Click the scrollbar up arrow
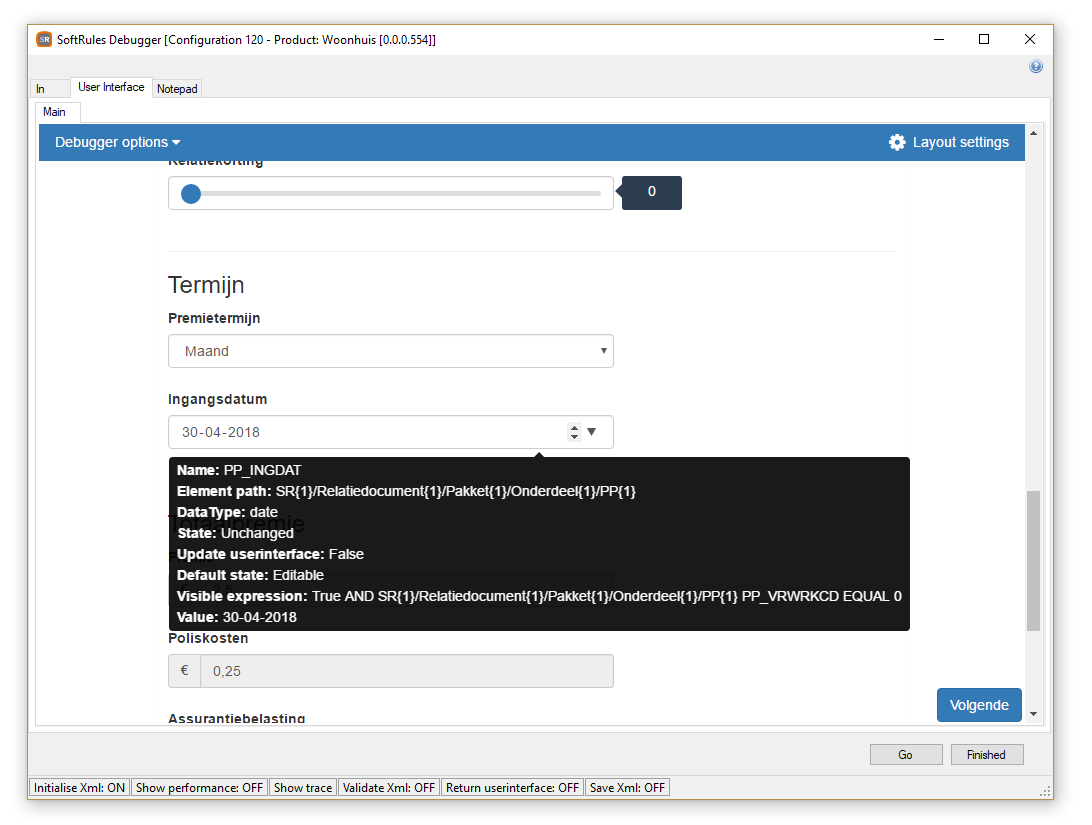 (1034, 133)
